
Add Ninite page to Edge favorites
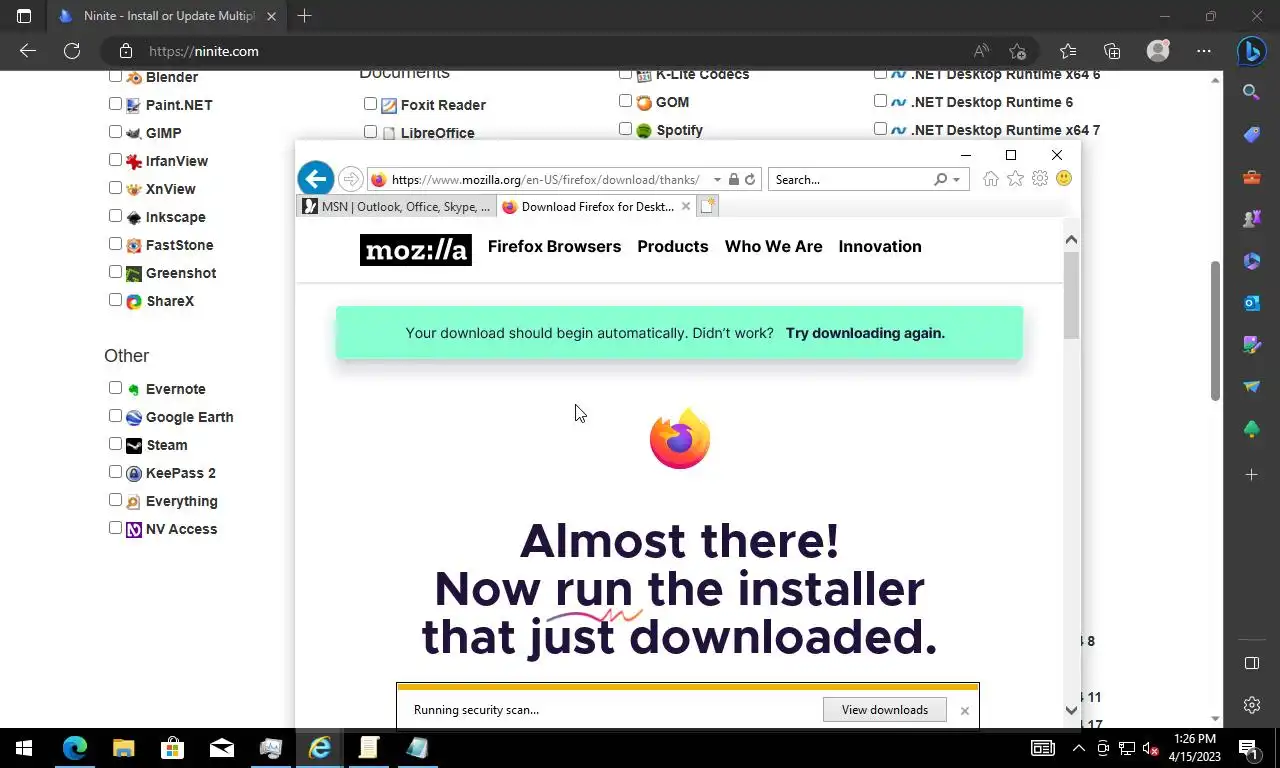tap(1018, 51)
